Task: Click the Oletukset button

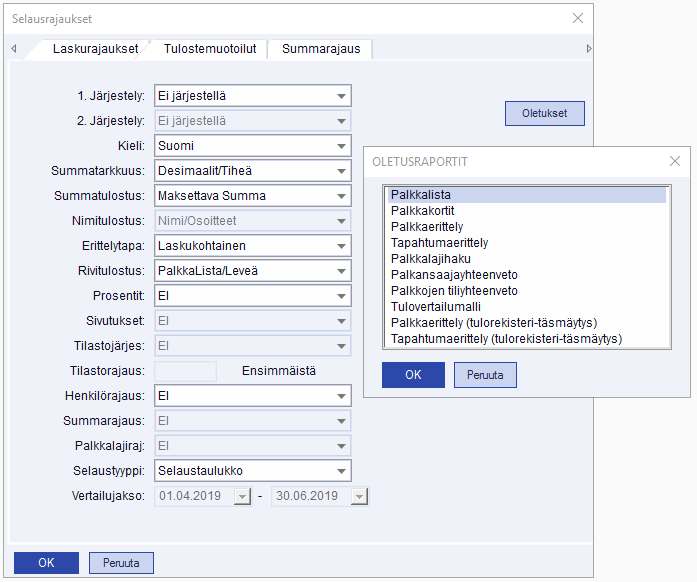Action: [x=544, y=113]
